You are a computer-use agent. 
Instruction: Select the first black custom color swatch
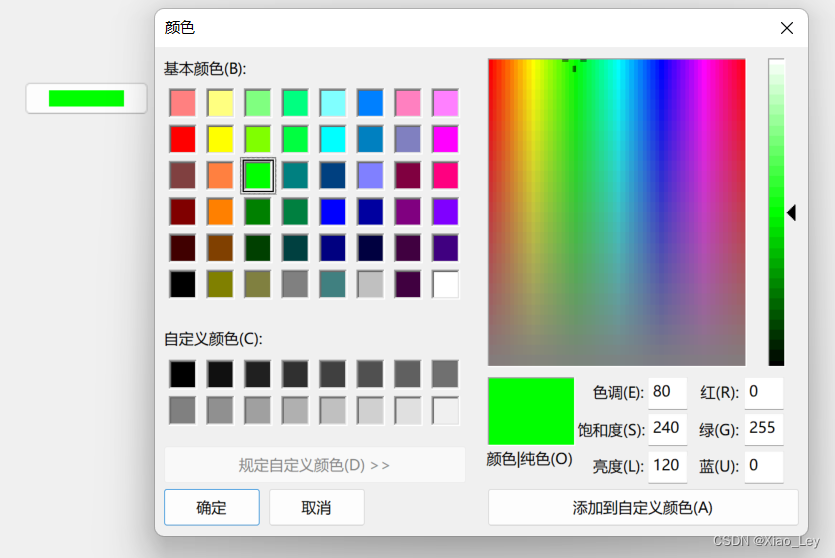tap(183, 374)
